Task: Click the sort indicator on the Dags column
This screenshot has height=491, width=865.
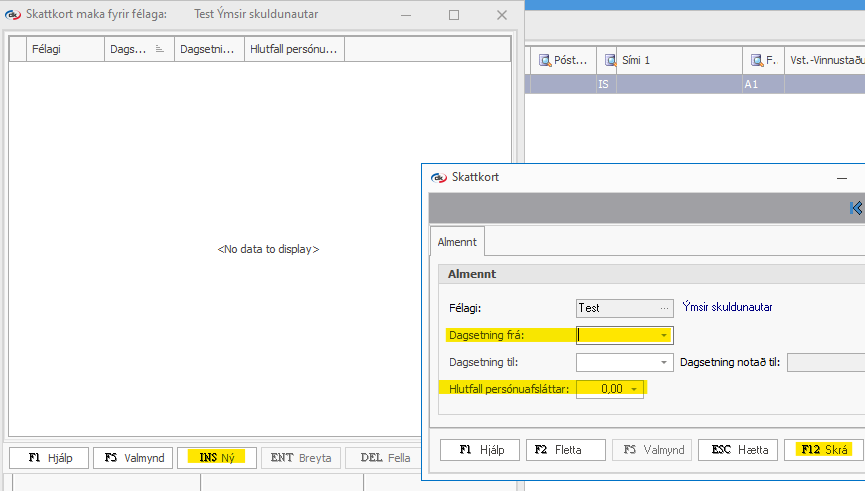Action: [x=159, y=48]
